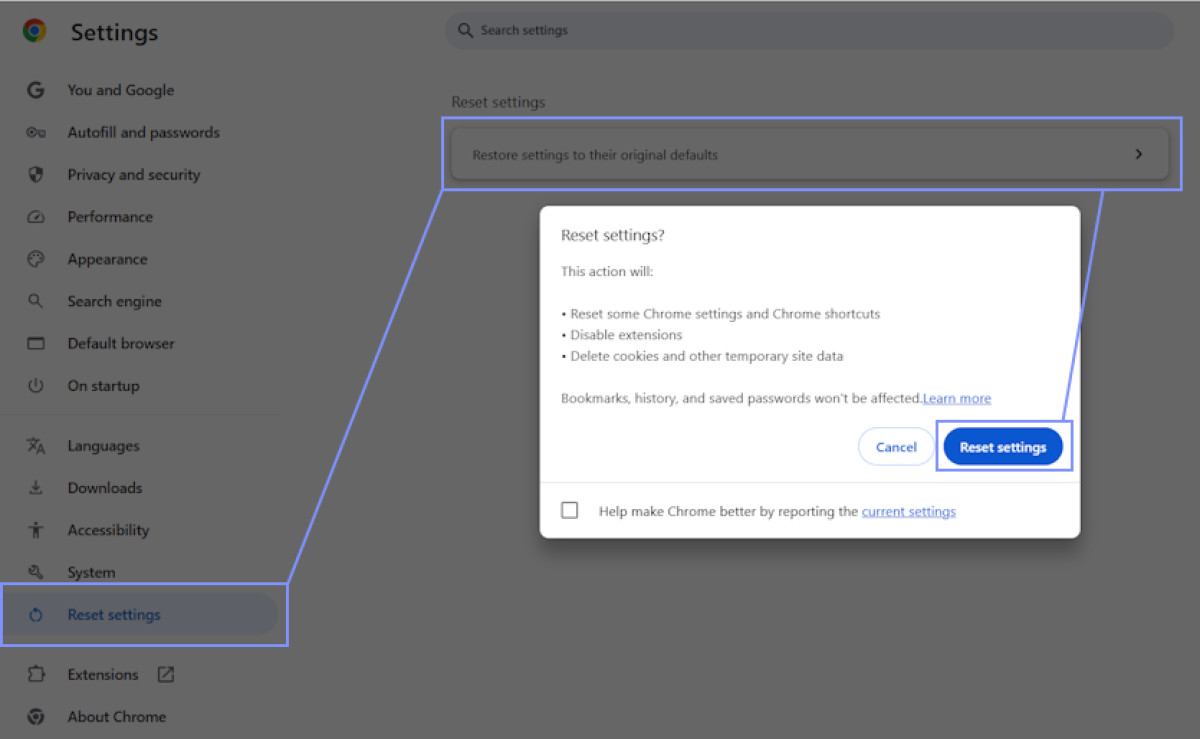The image size is (1200, 739).
Task: Go to Autofill and passwords
Action: (x=143, y=132)
